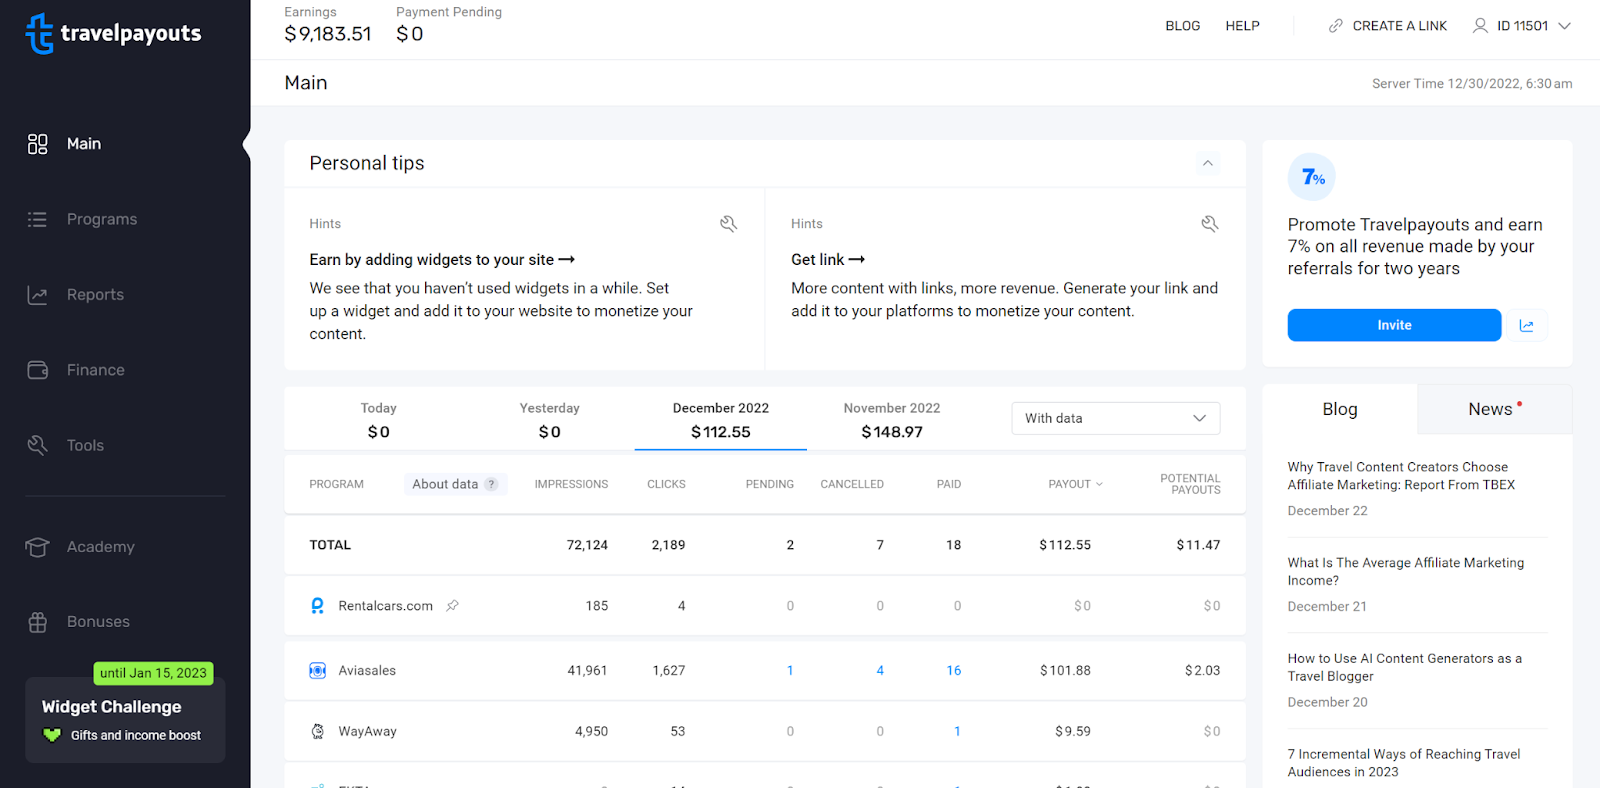This screenshot has width=1600, height=788.
Task: Click WayAway paid count '1'
Action: 957,732
